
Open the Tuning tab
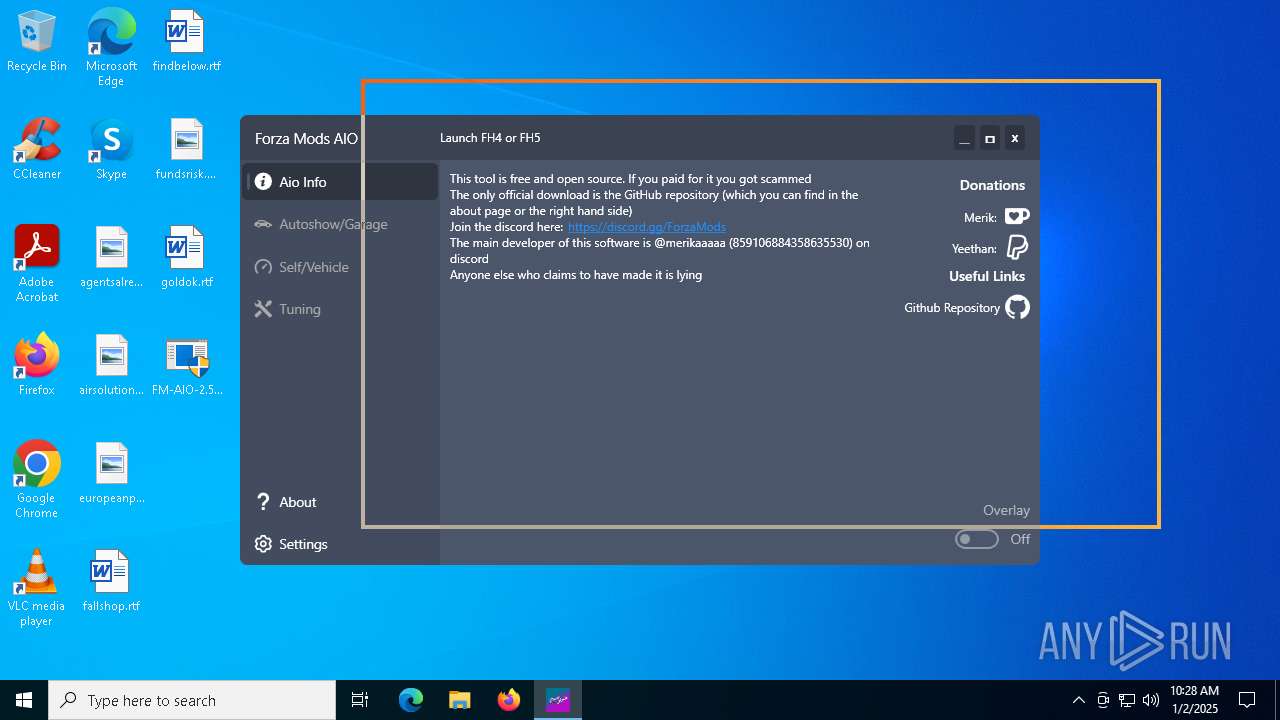[x=340, y=309]
